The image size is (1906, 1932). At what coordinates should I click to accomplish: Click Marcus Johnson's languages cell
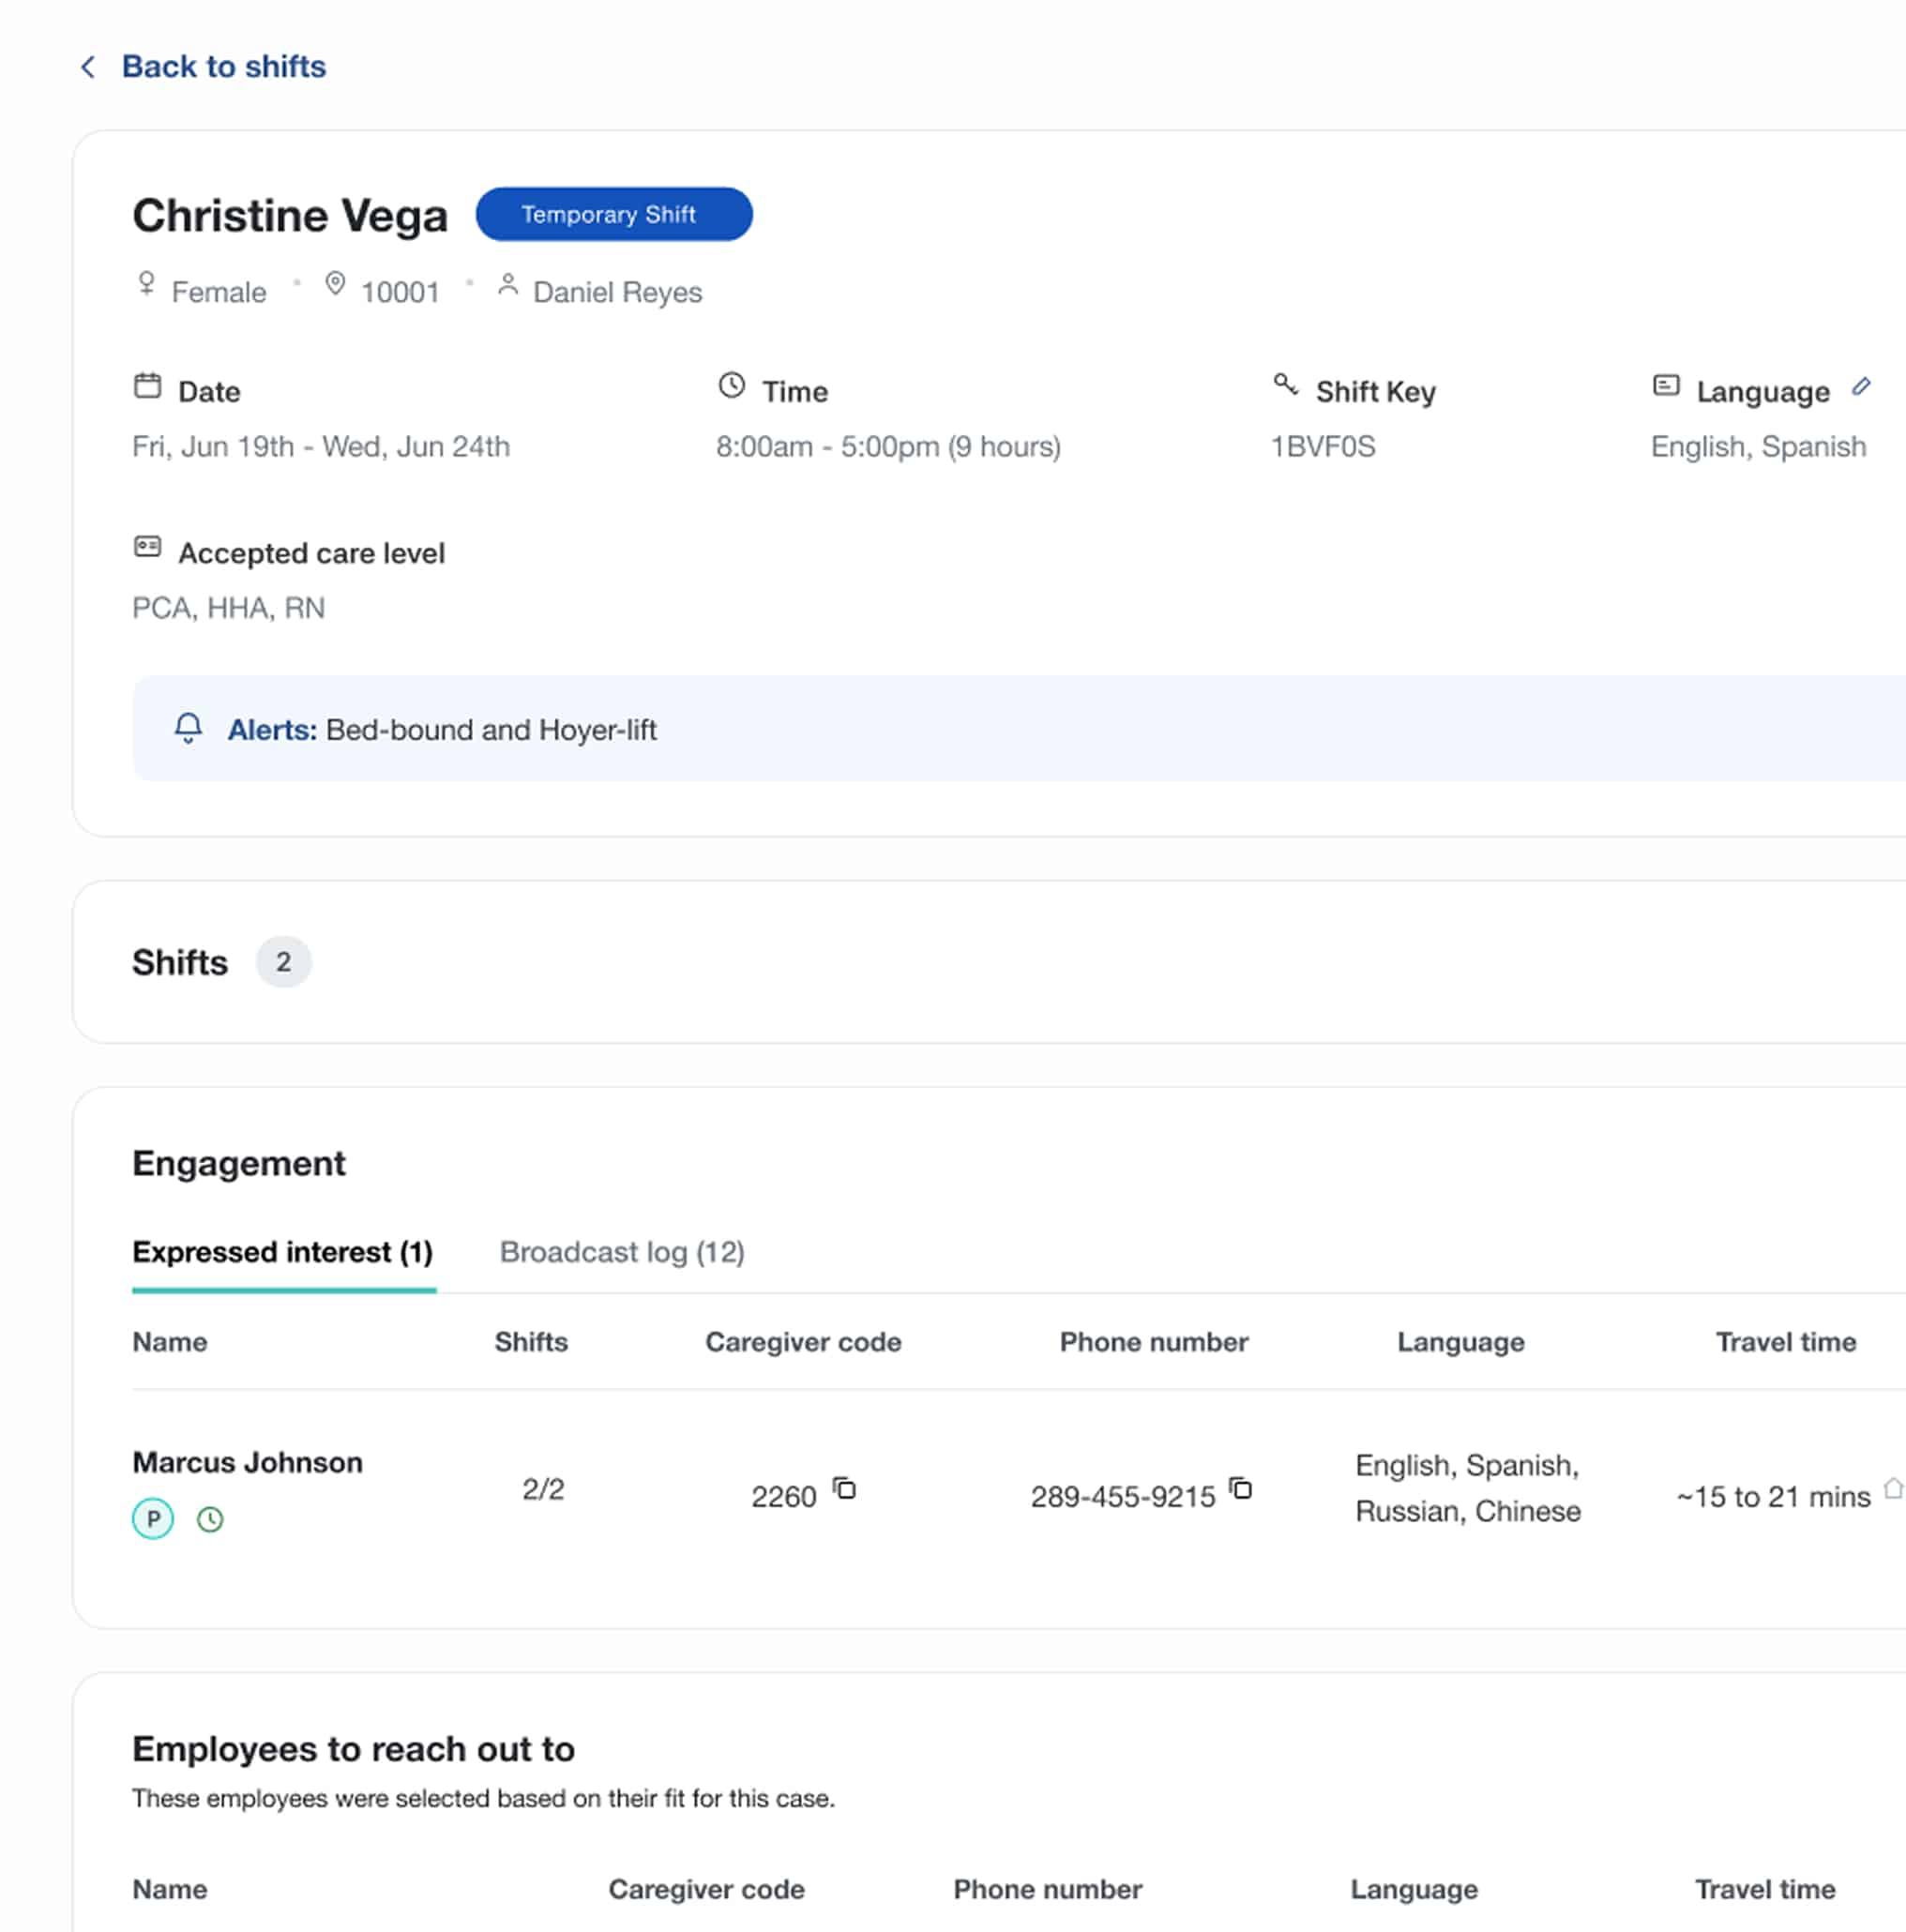click(1468, 1488)
